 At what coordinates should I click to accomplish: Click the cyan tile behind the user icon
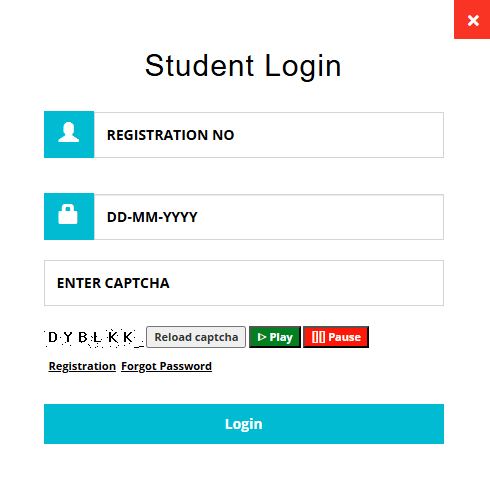click(69, 134)
